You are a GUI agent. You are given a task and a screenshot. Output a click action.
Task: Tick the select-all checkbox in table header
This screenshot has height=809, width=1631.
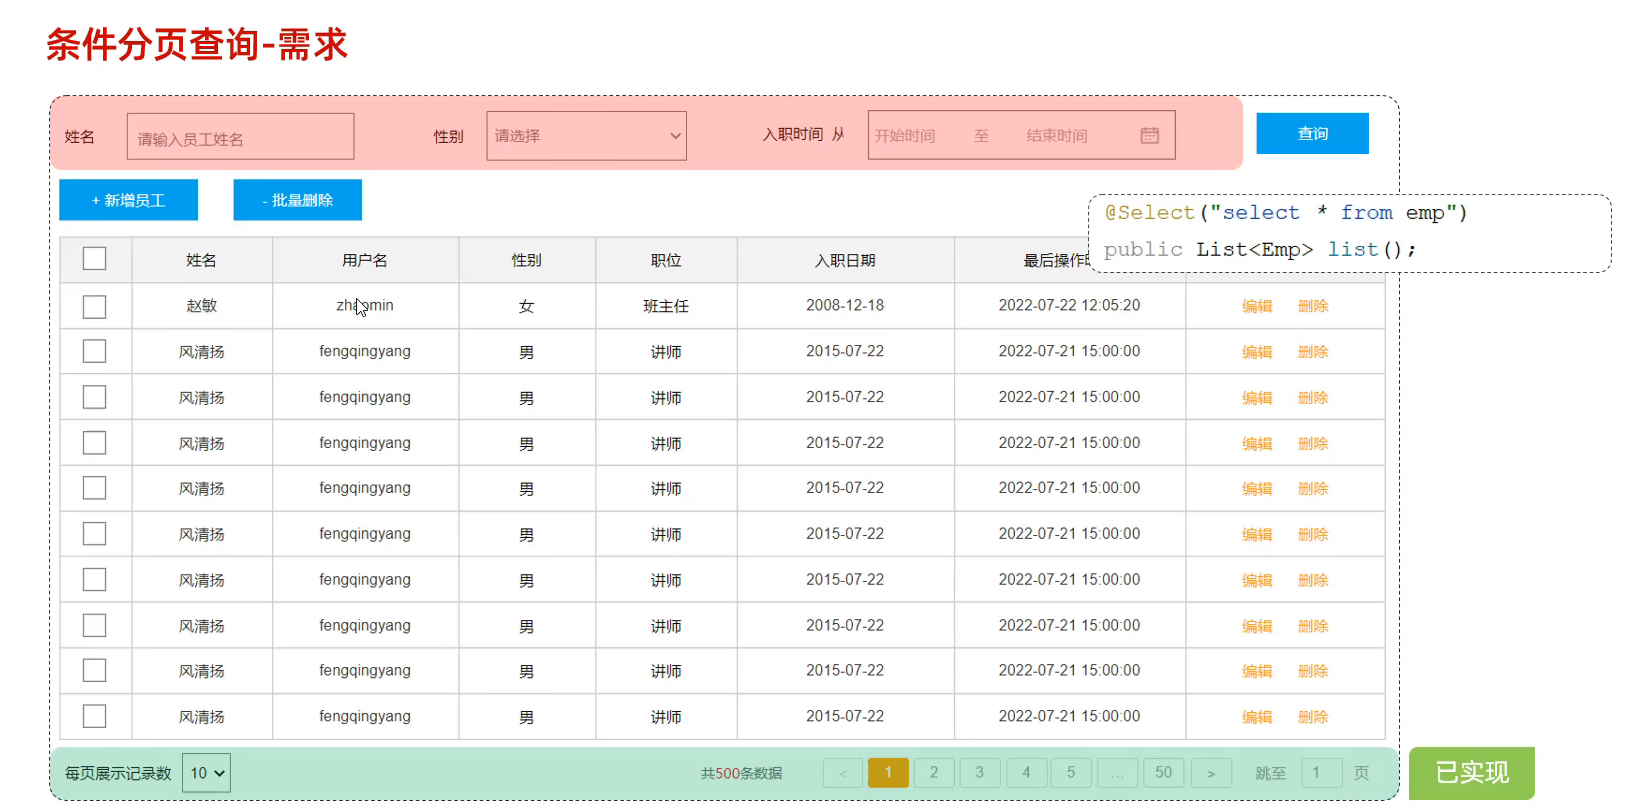point(95,259)
